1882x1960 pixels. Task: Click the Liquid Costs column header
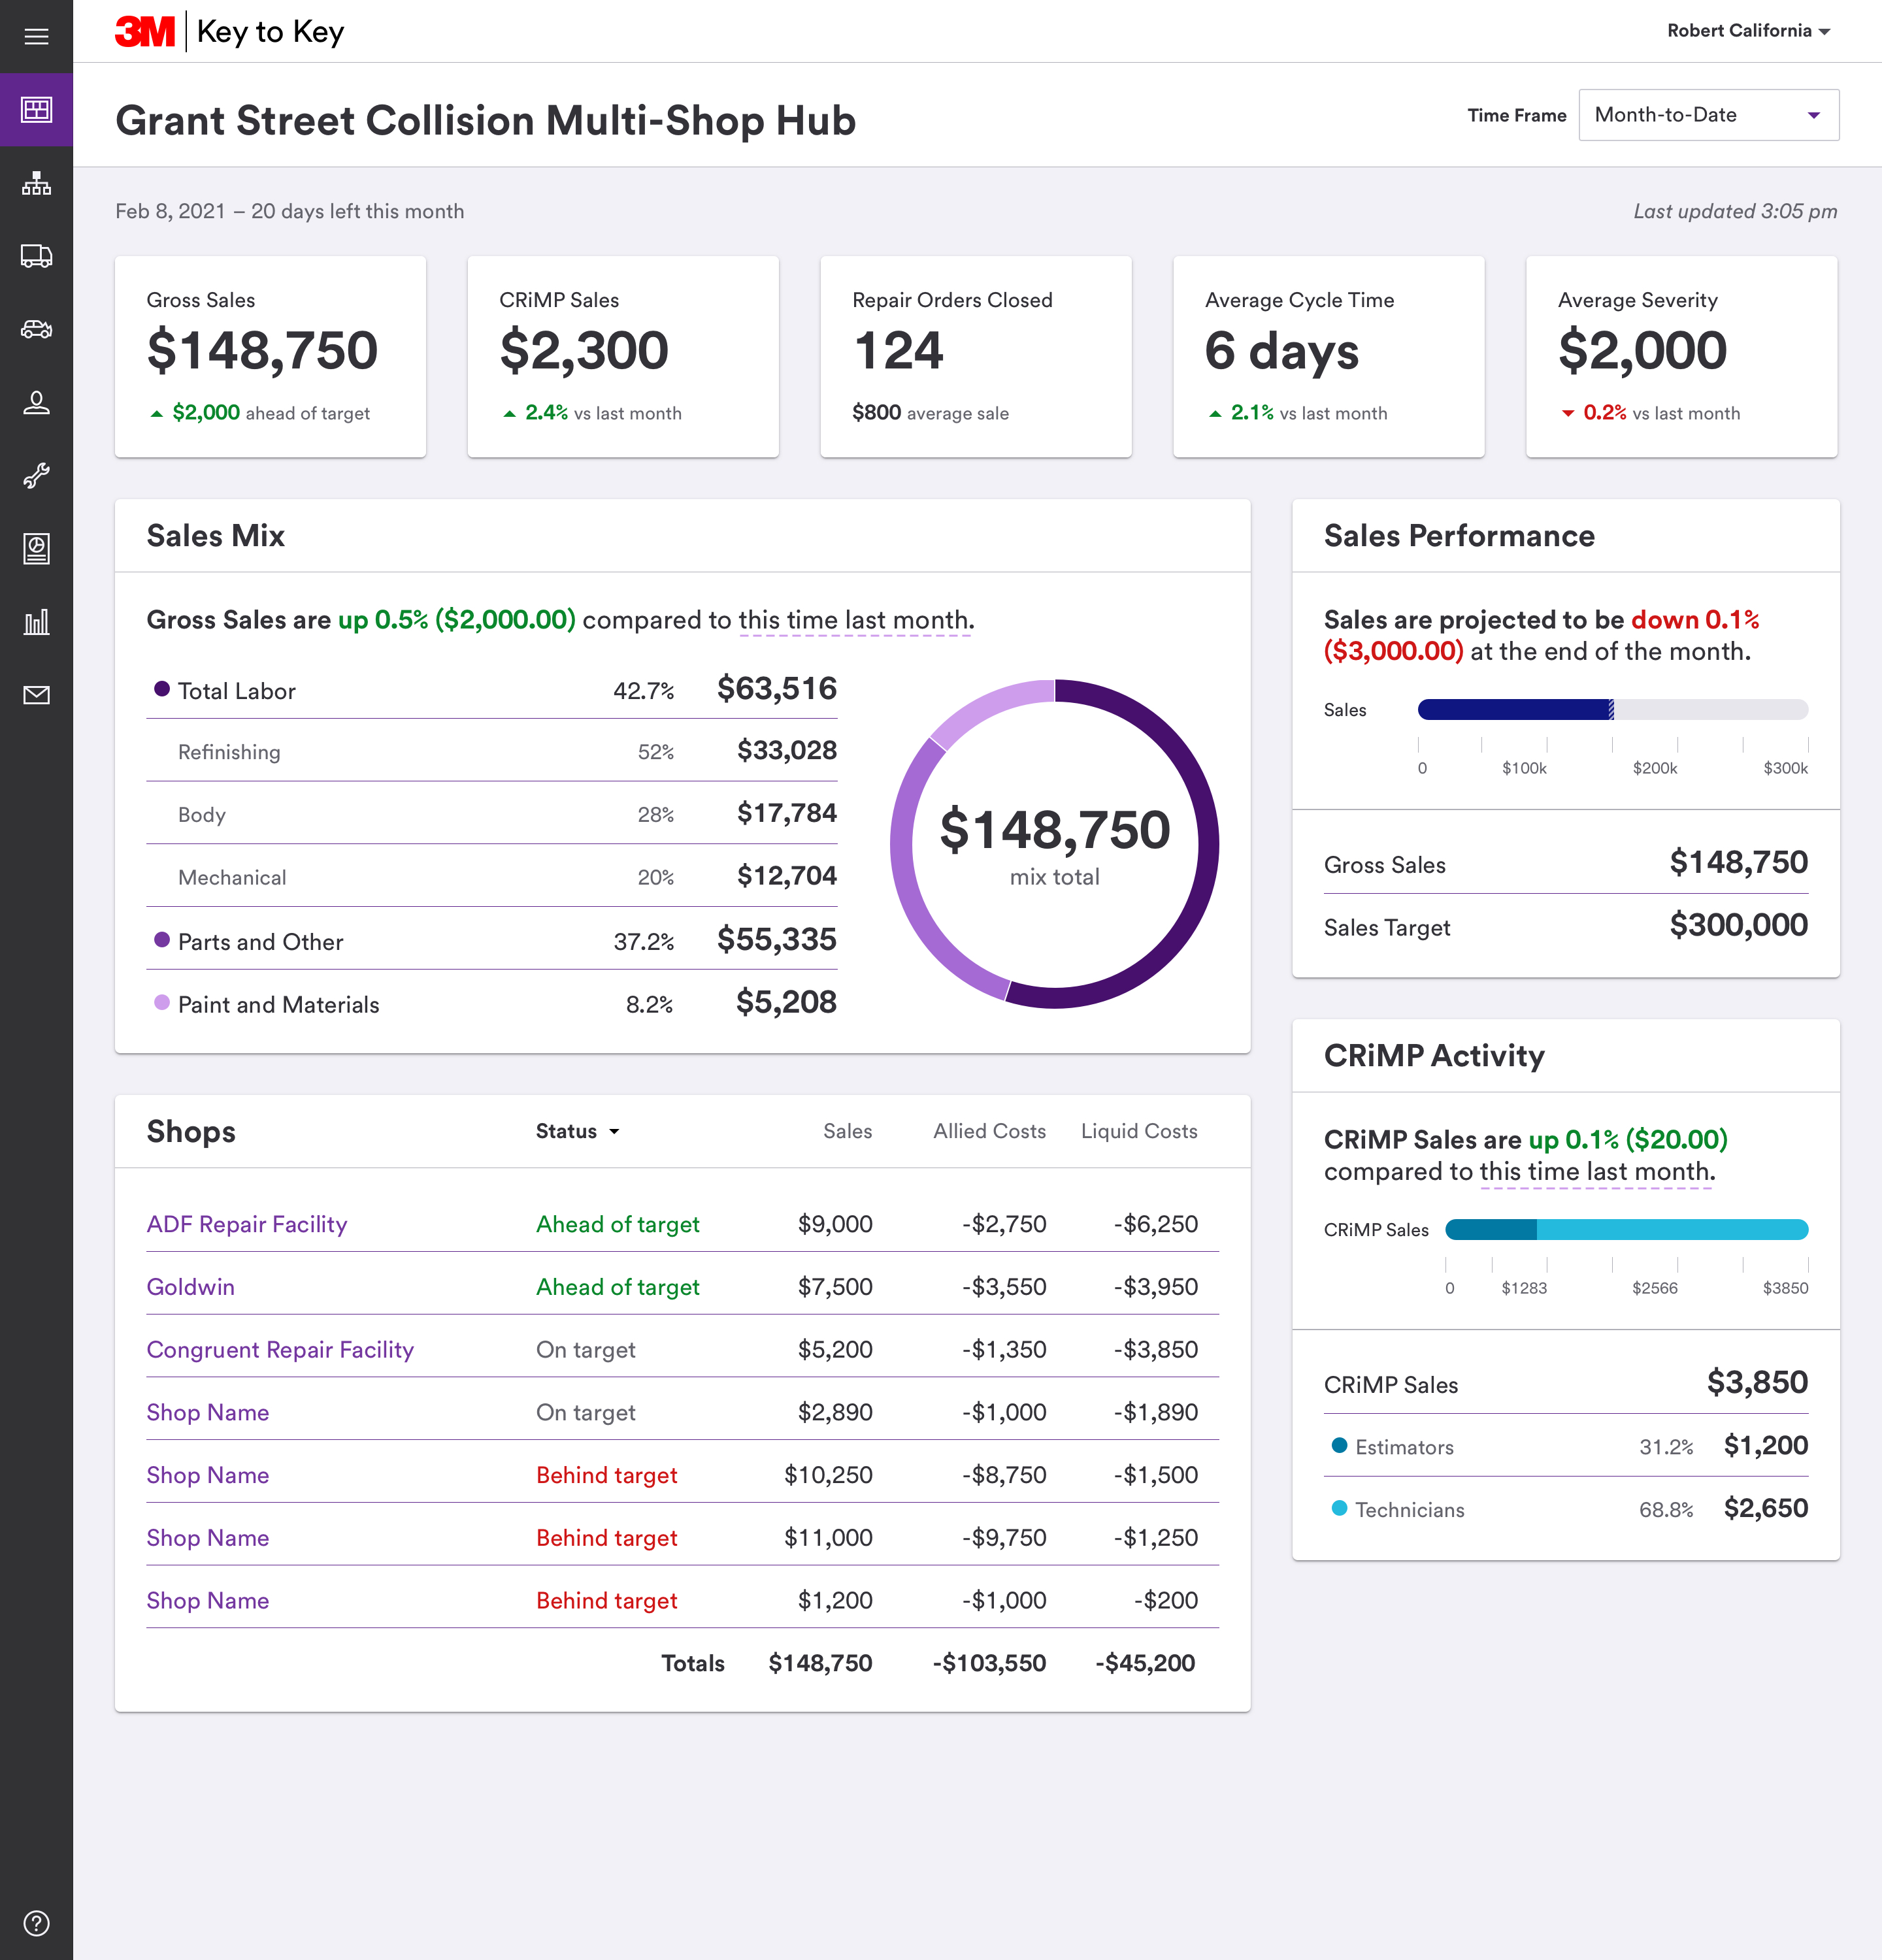[1138, 1131]
